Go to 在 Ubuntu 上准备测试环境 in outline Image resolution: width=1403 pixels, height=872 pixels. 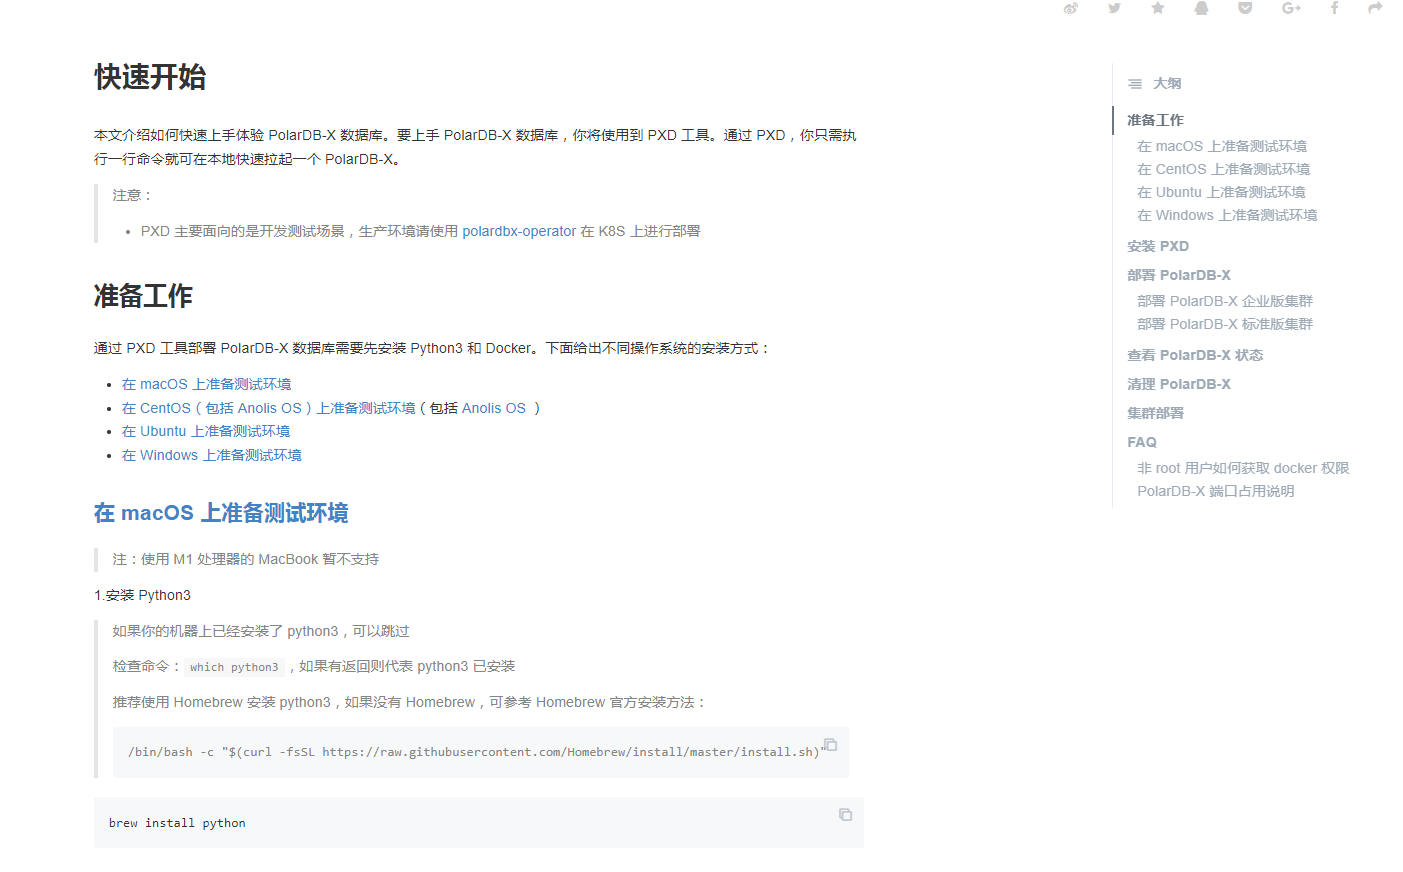point(1221,192)
